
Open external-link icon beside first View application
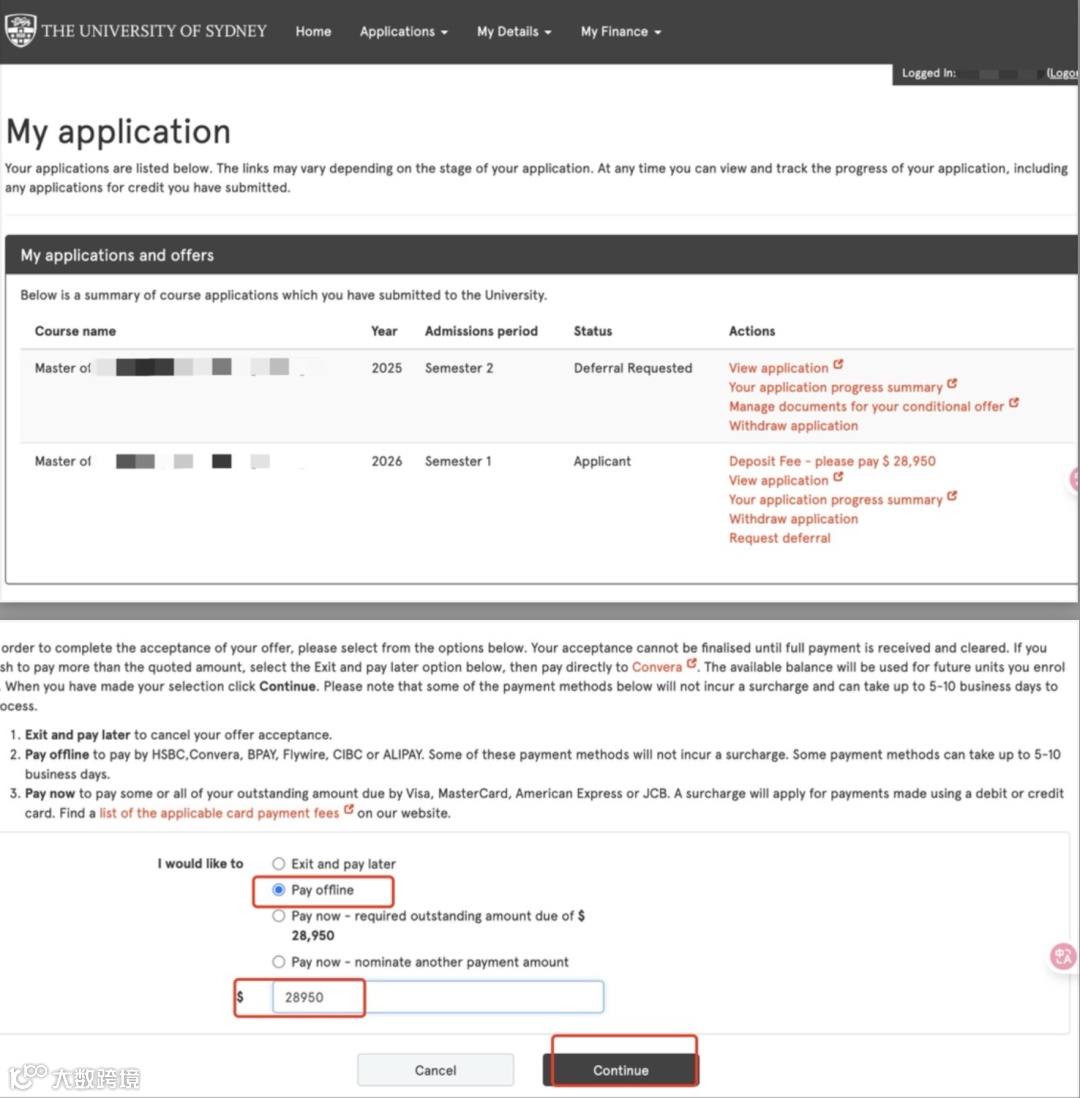[838, 365]
